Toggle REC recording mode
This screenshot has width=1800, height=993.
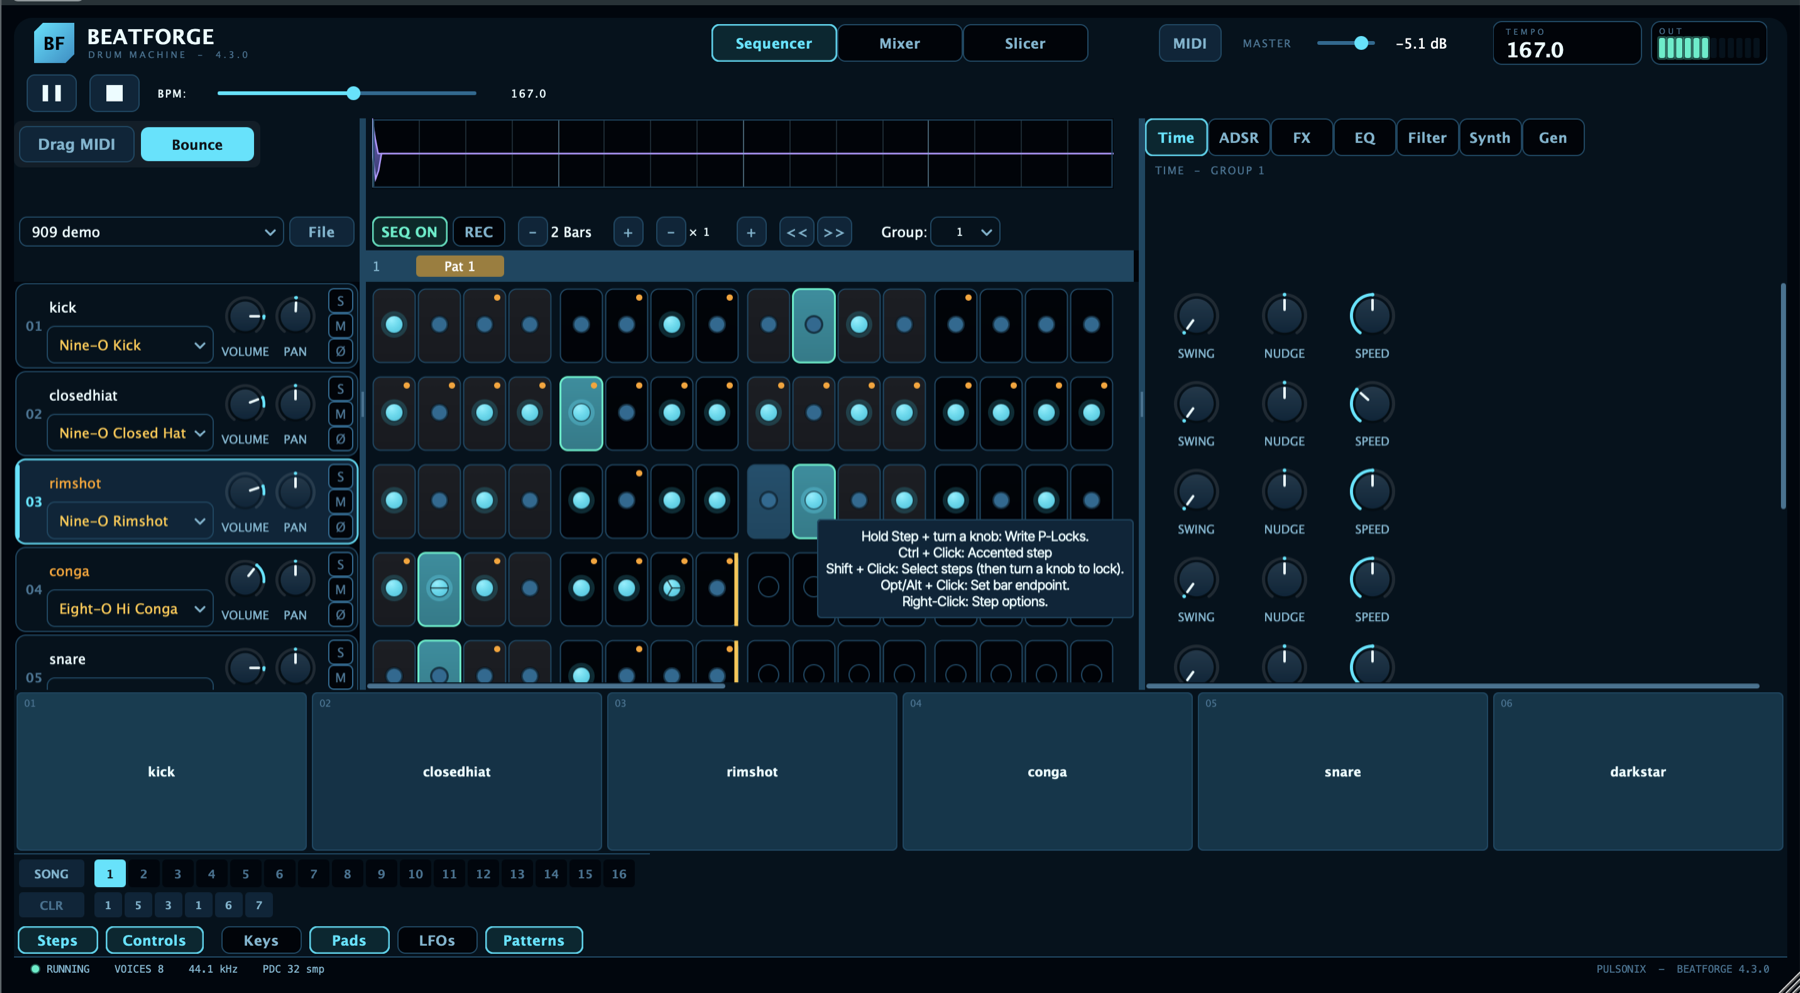(x=479, y=232)
